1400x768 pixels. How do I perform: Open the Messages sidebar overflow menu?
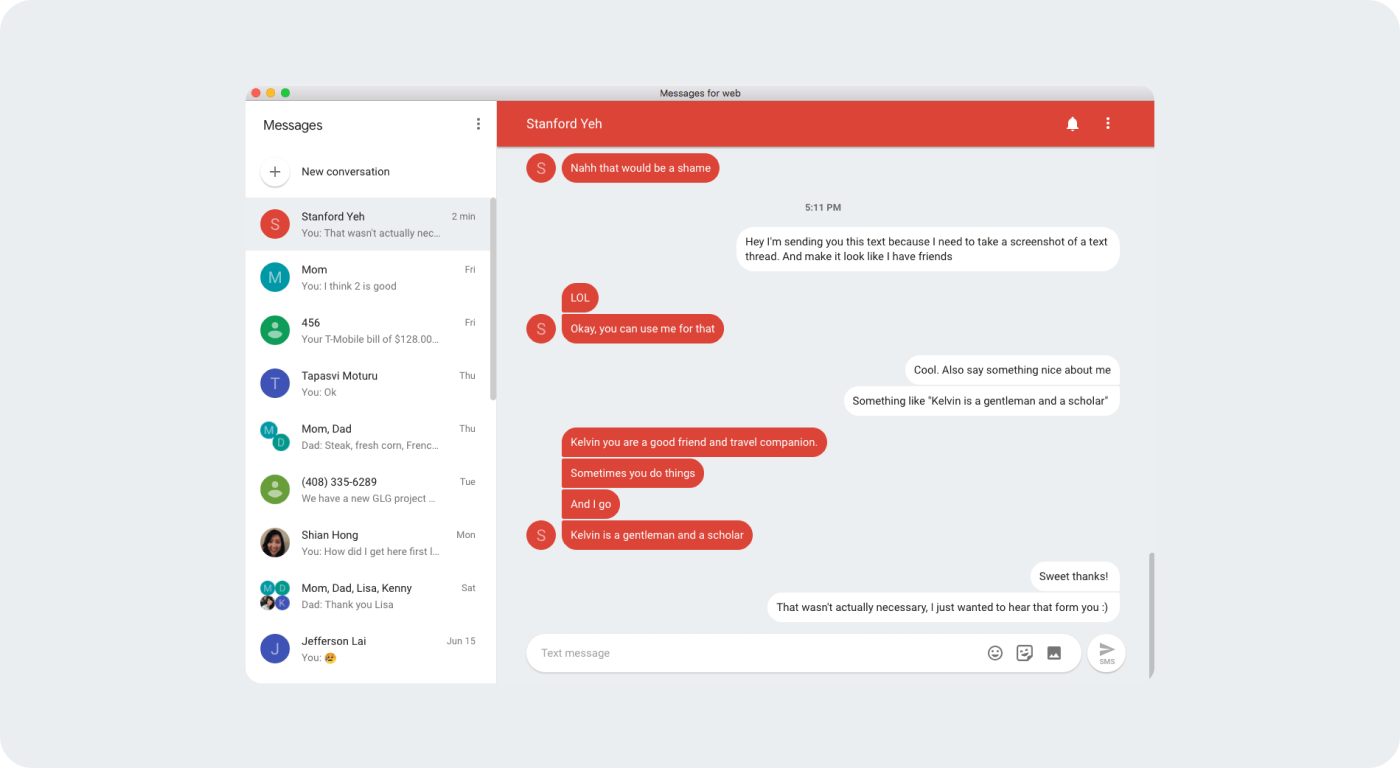pos(478,123)
